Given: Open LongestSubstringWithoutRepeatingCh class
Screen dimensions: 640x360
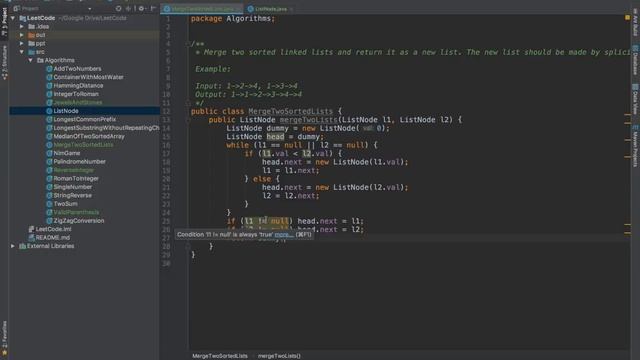Looking at the screenshot, I should coord(106,128).
